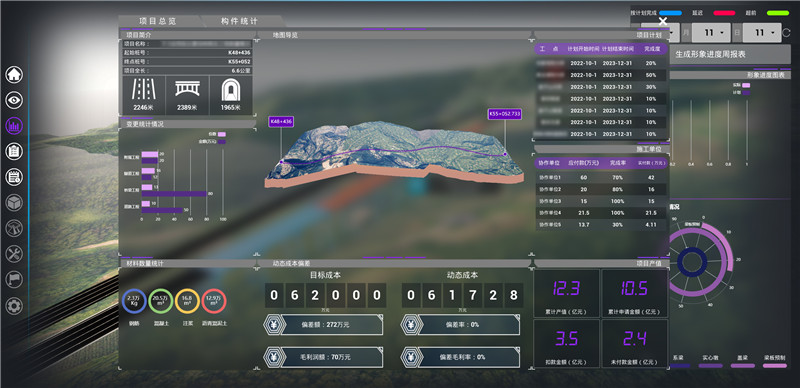Click the blue 2.3万 Kg steel circle
This screenshot has width=800, height=388.
[134, 301]
